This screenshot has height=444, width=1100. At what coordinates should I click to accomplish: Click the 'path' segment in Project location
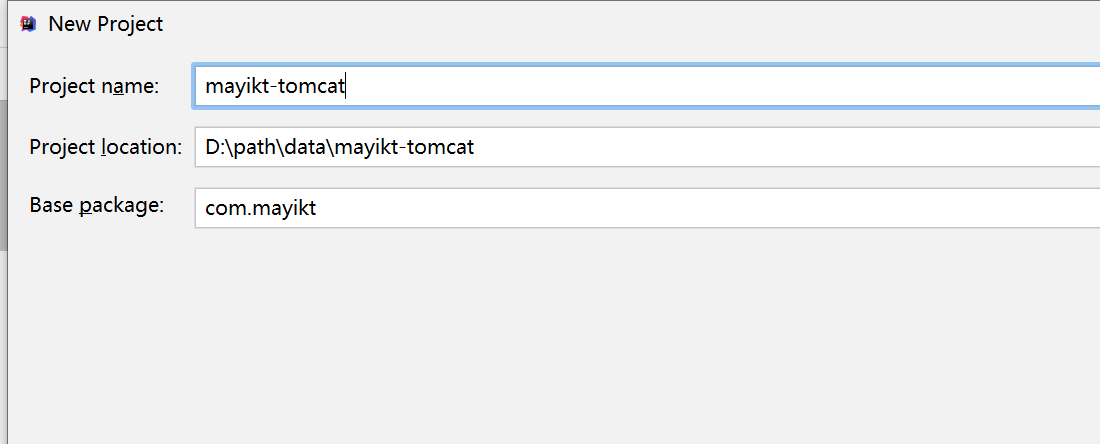[255, 148]
